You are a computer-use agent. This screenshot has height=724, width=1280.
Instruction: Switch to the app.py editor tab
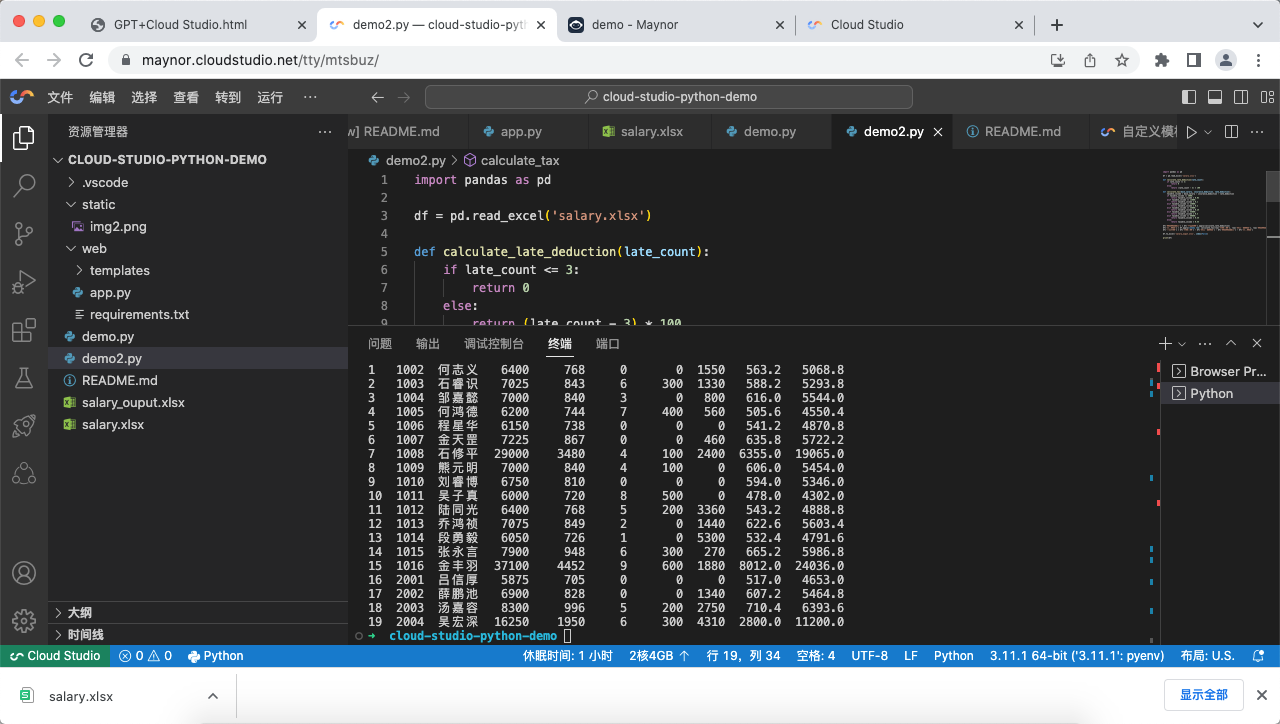point(521,131)
